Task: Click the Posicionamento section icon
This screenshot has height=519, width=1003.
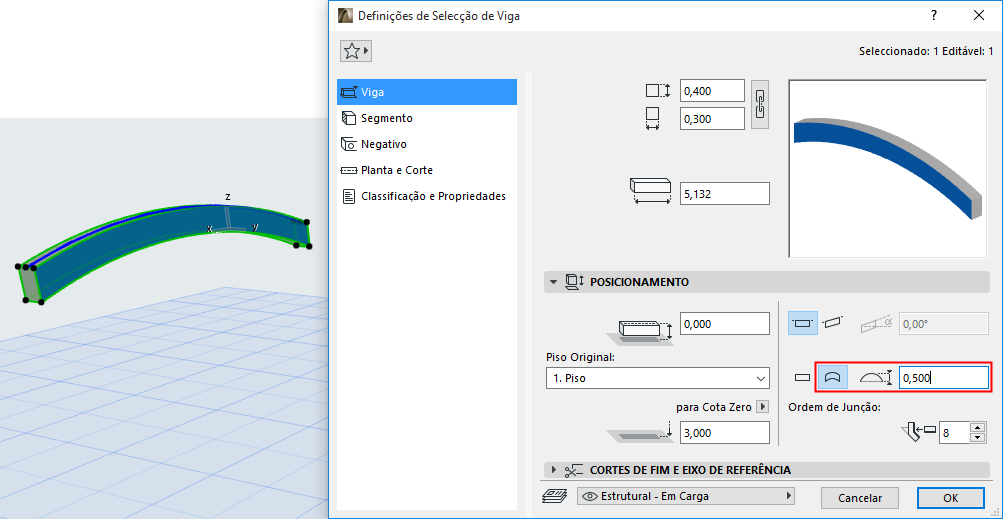Action: 576,282
